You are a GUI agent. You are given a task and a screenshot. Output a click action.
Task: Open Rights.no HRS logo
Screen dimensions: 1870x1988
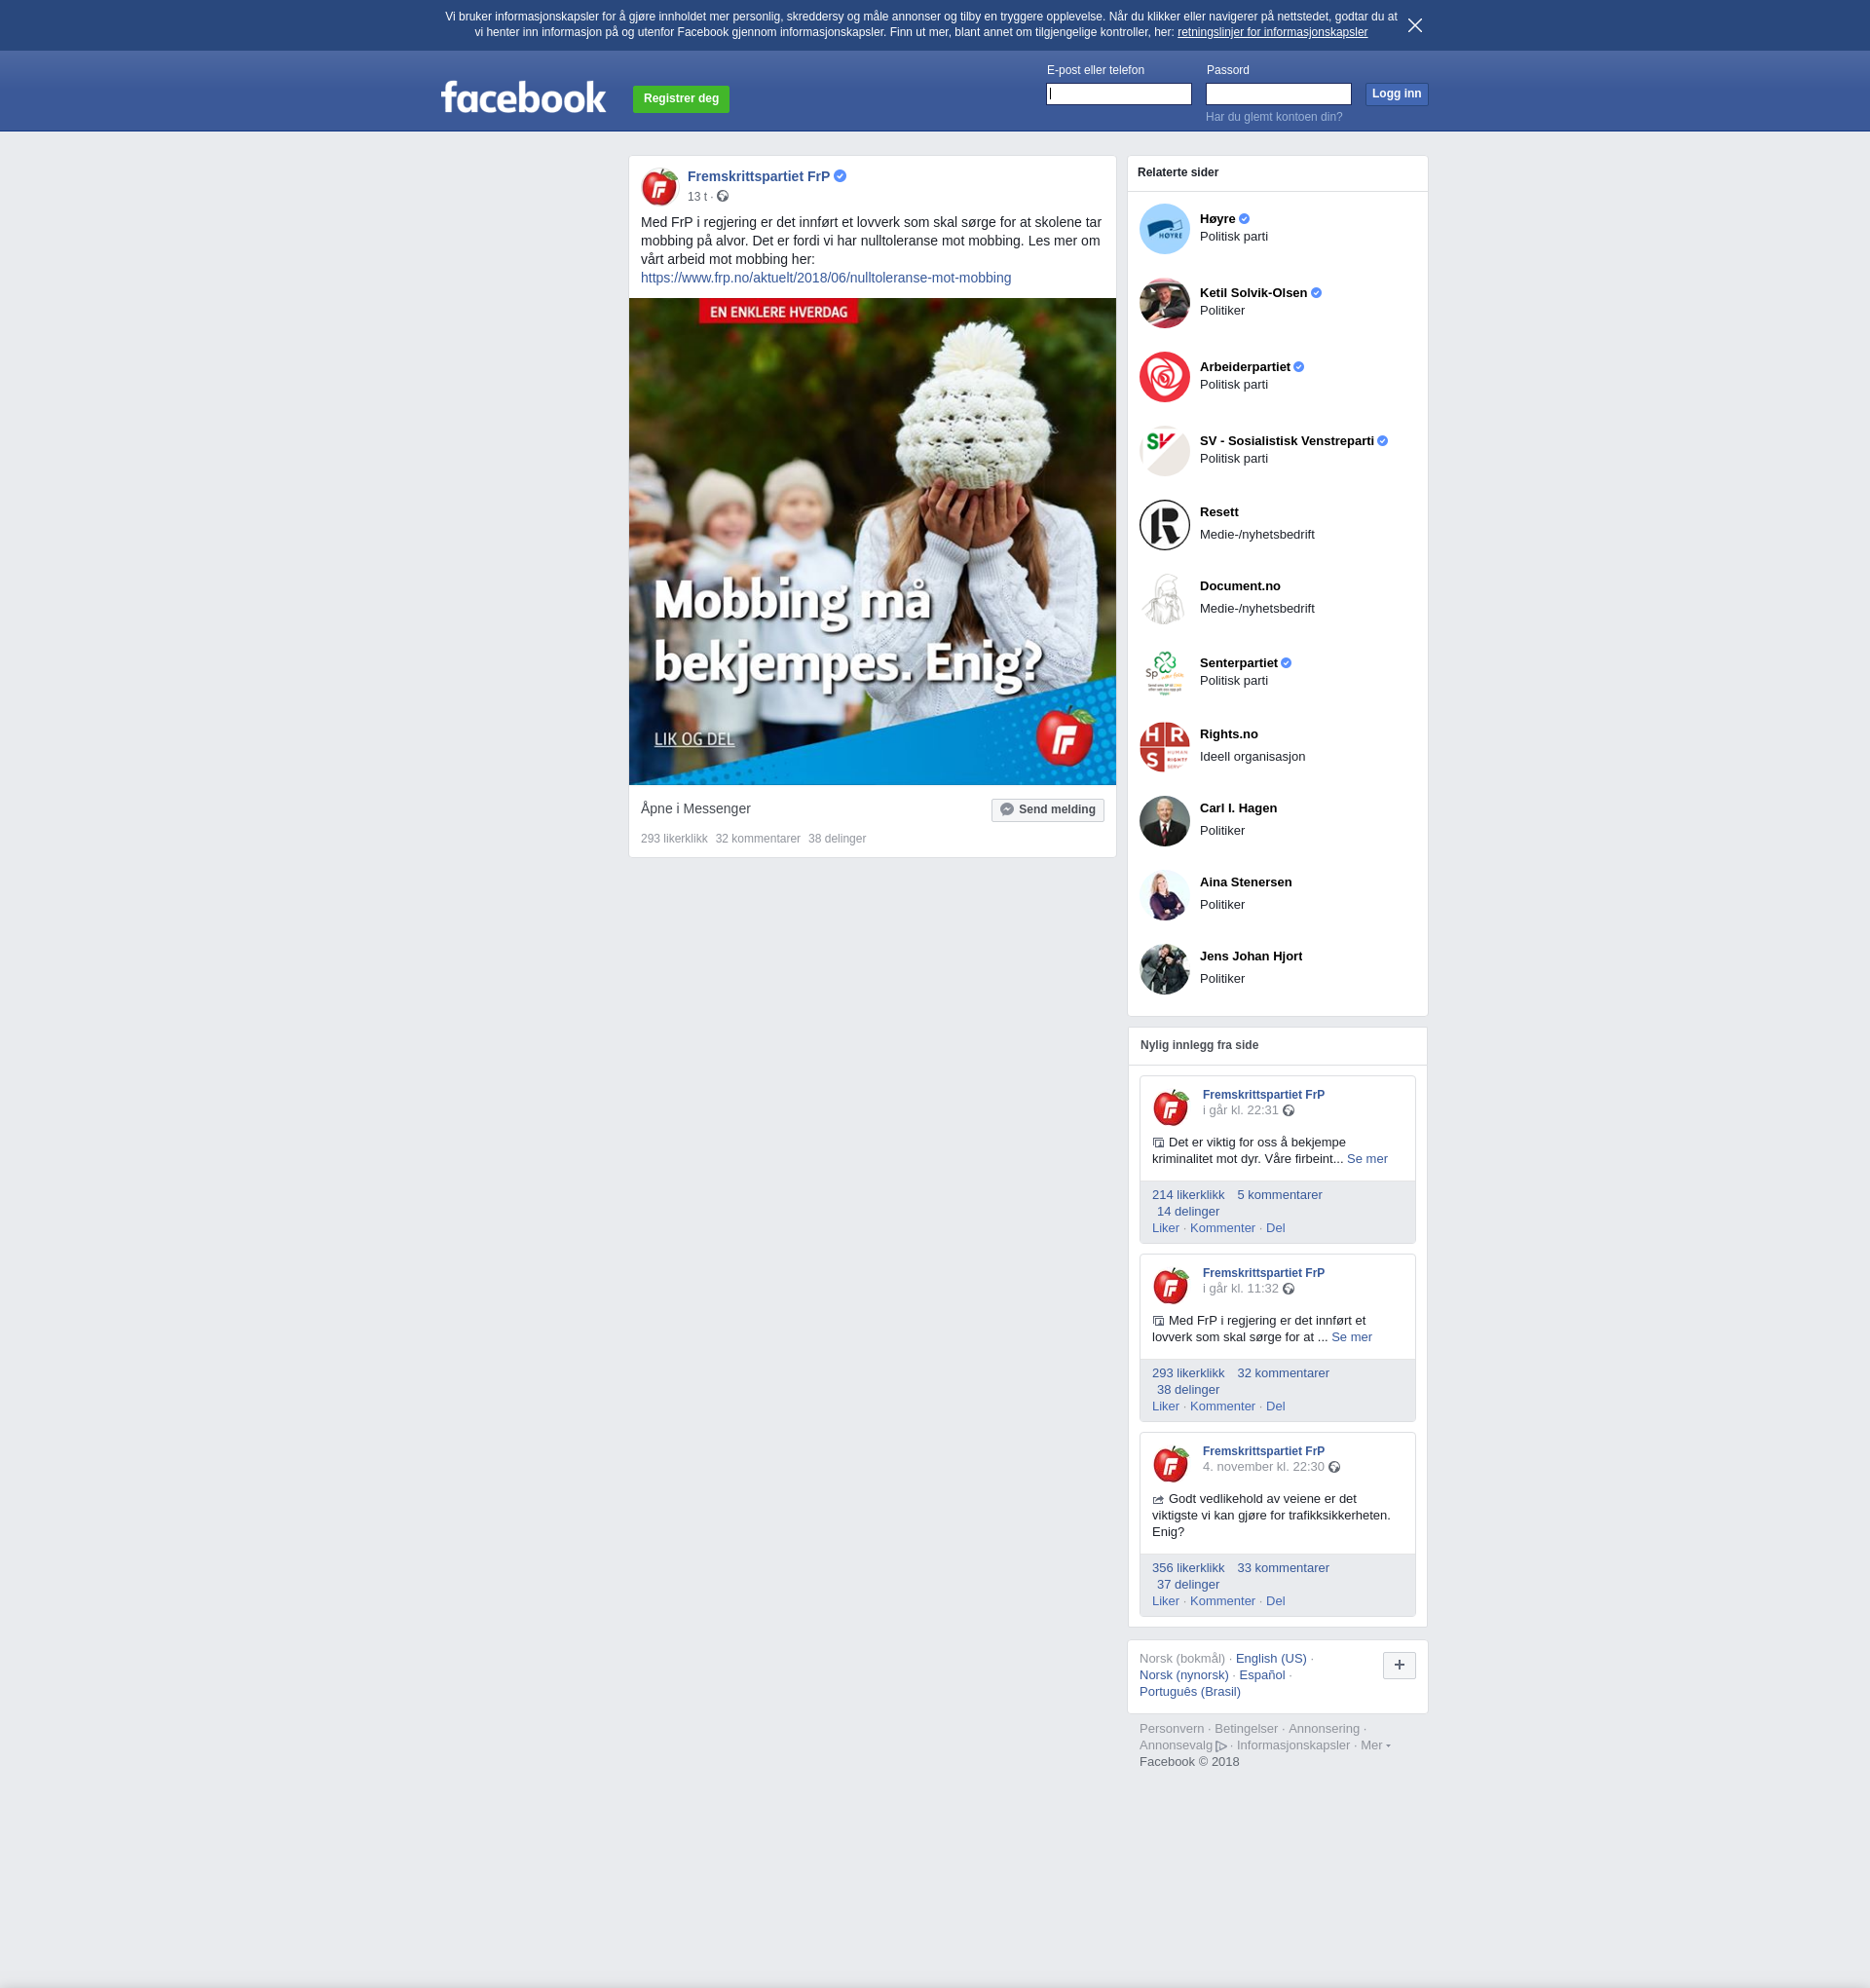(1164, 747)
